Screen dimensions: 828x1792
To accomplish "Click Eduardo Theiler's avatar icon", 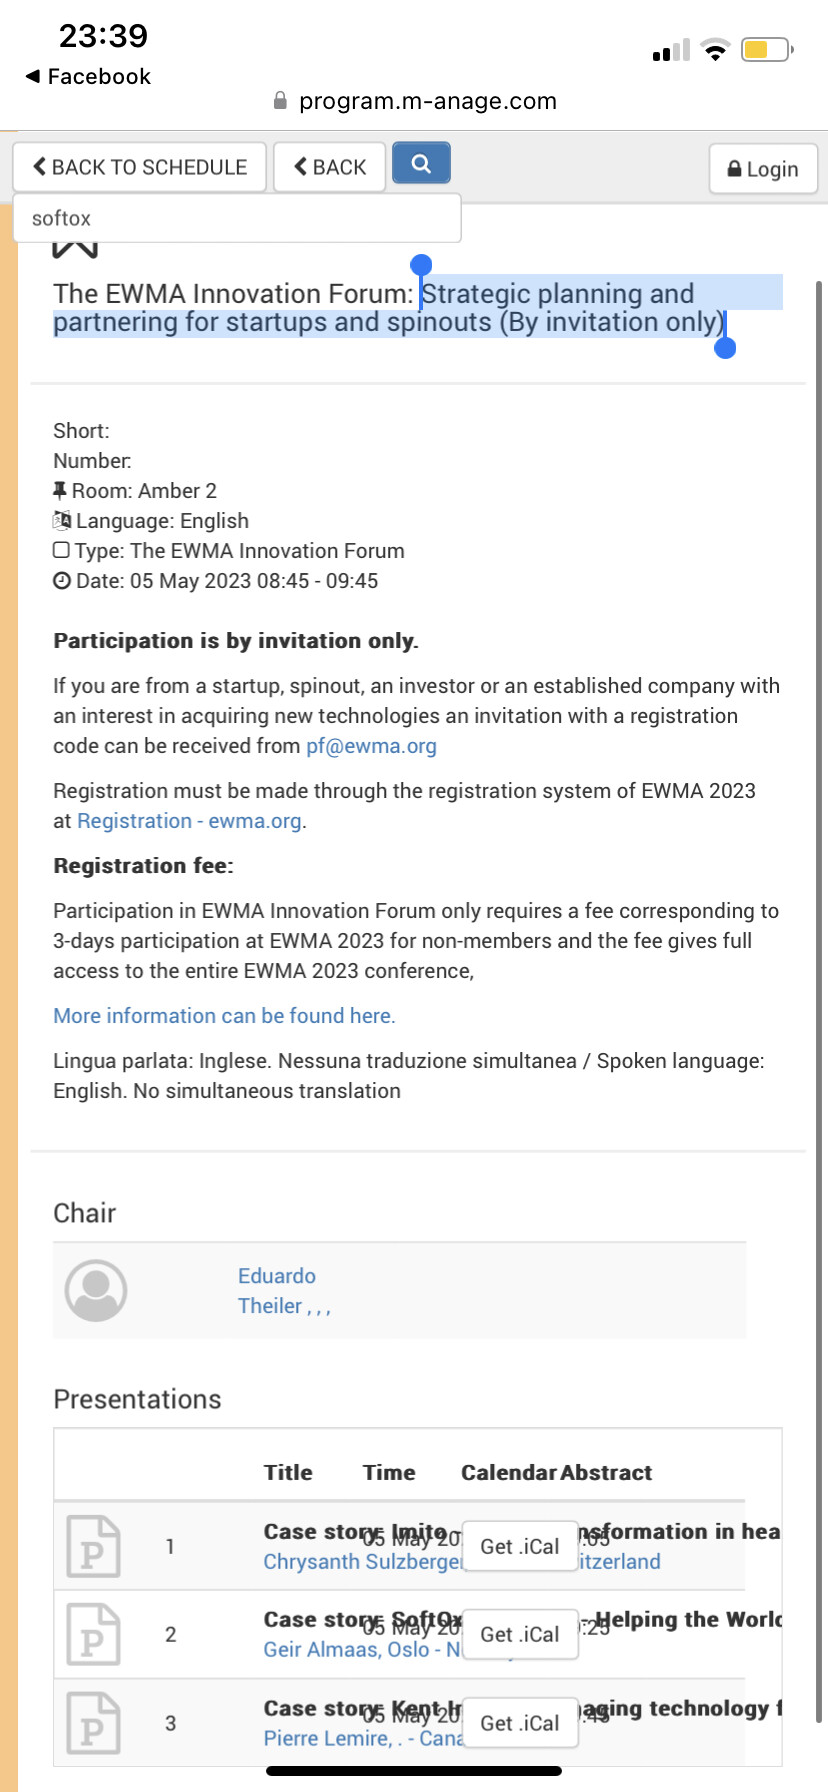I will click(x=96, y=1290).
